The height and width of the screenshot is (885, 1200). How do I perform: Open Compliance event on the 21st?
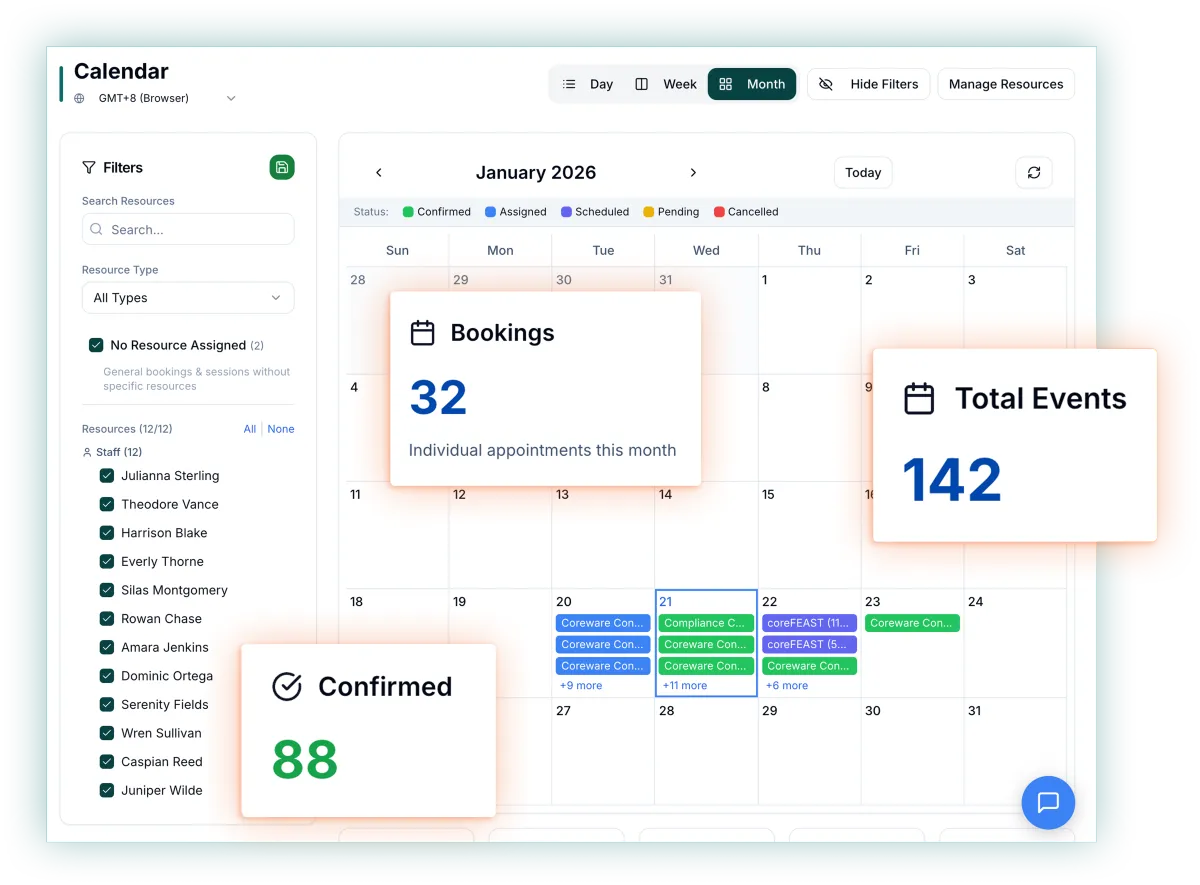tap(706, 623)
